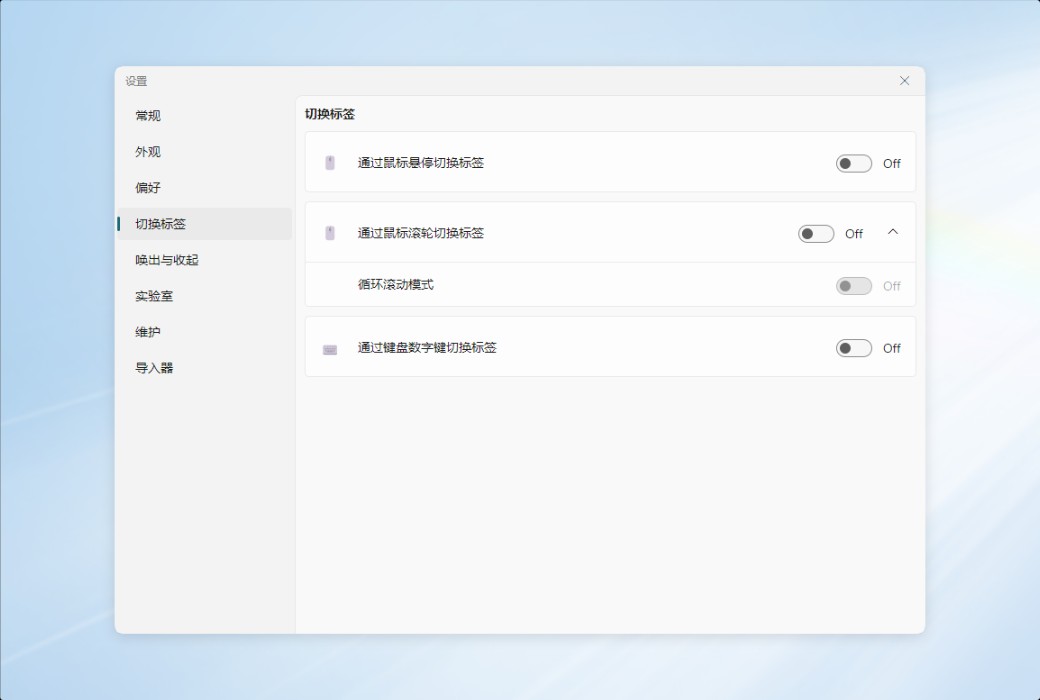This screenshot has height=700, width=1040.
Task: Click the keyboard icon beside 通过键盘数字键切换标签
Action: click(x=330, y=350)
